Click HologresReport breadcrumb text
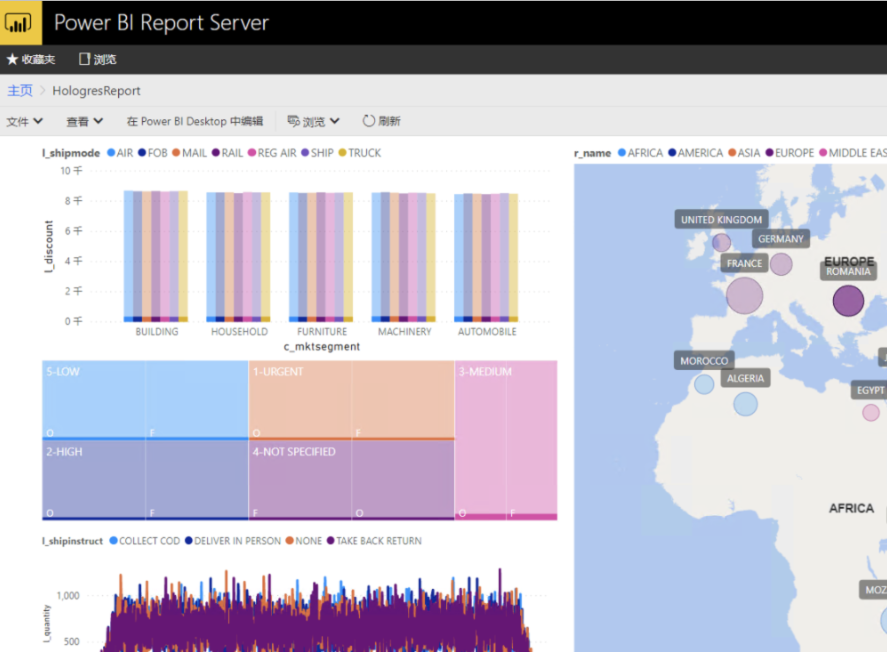Screen dimensions: 887x652 pyautogui.click(x=96, y=90)
